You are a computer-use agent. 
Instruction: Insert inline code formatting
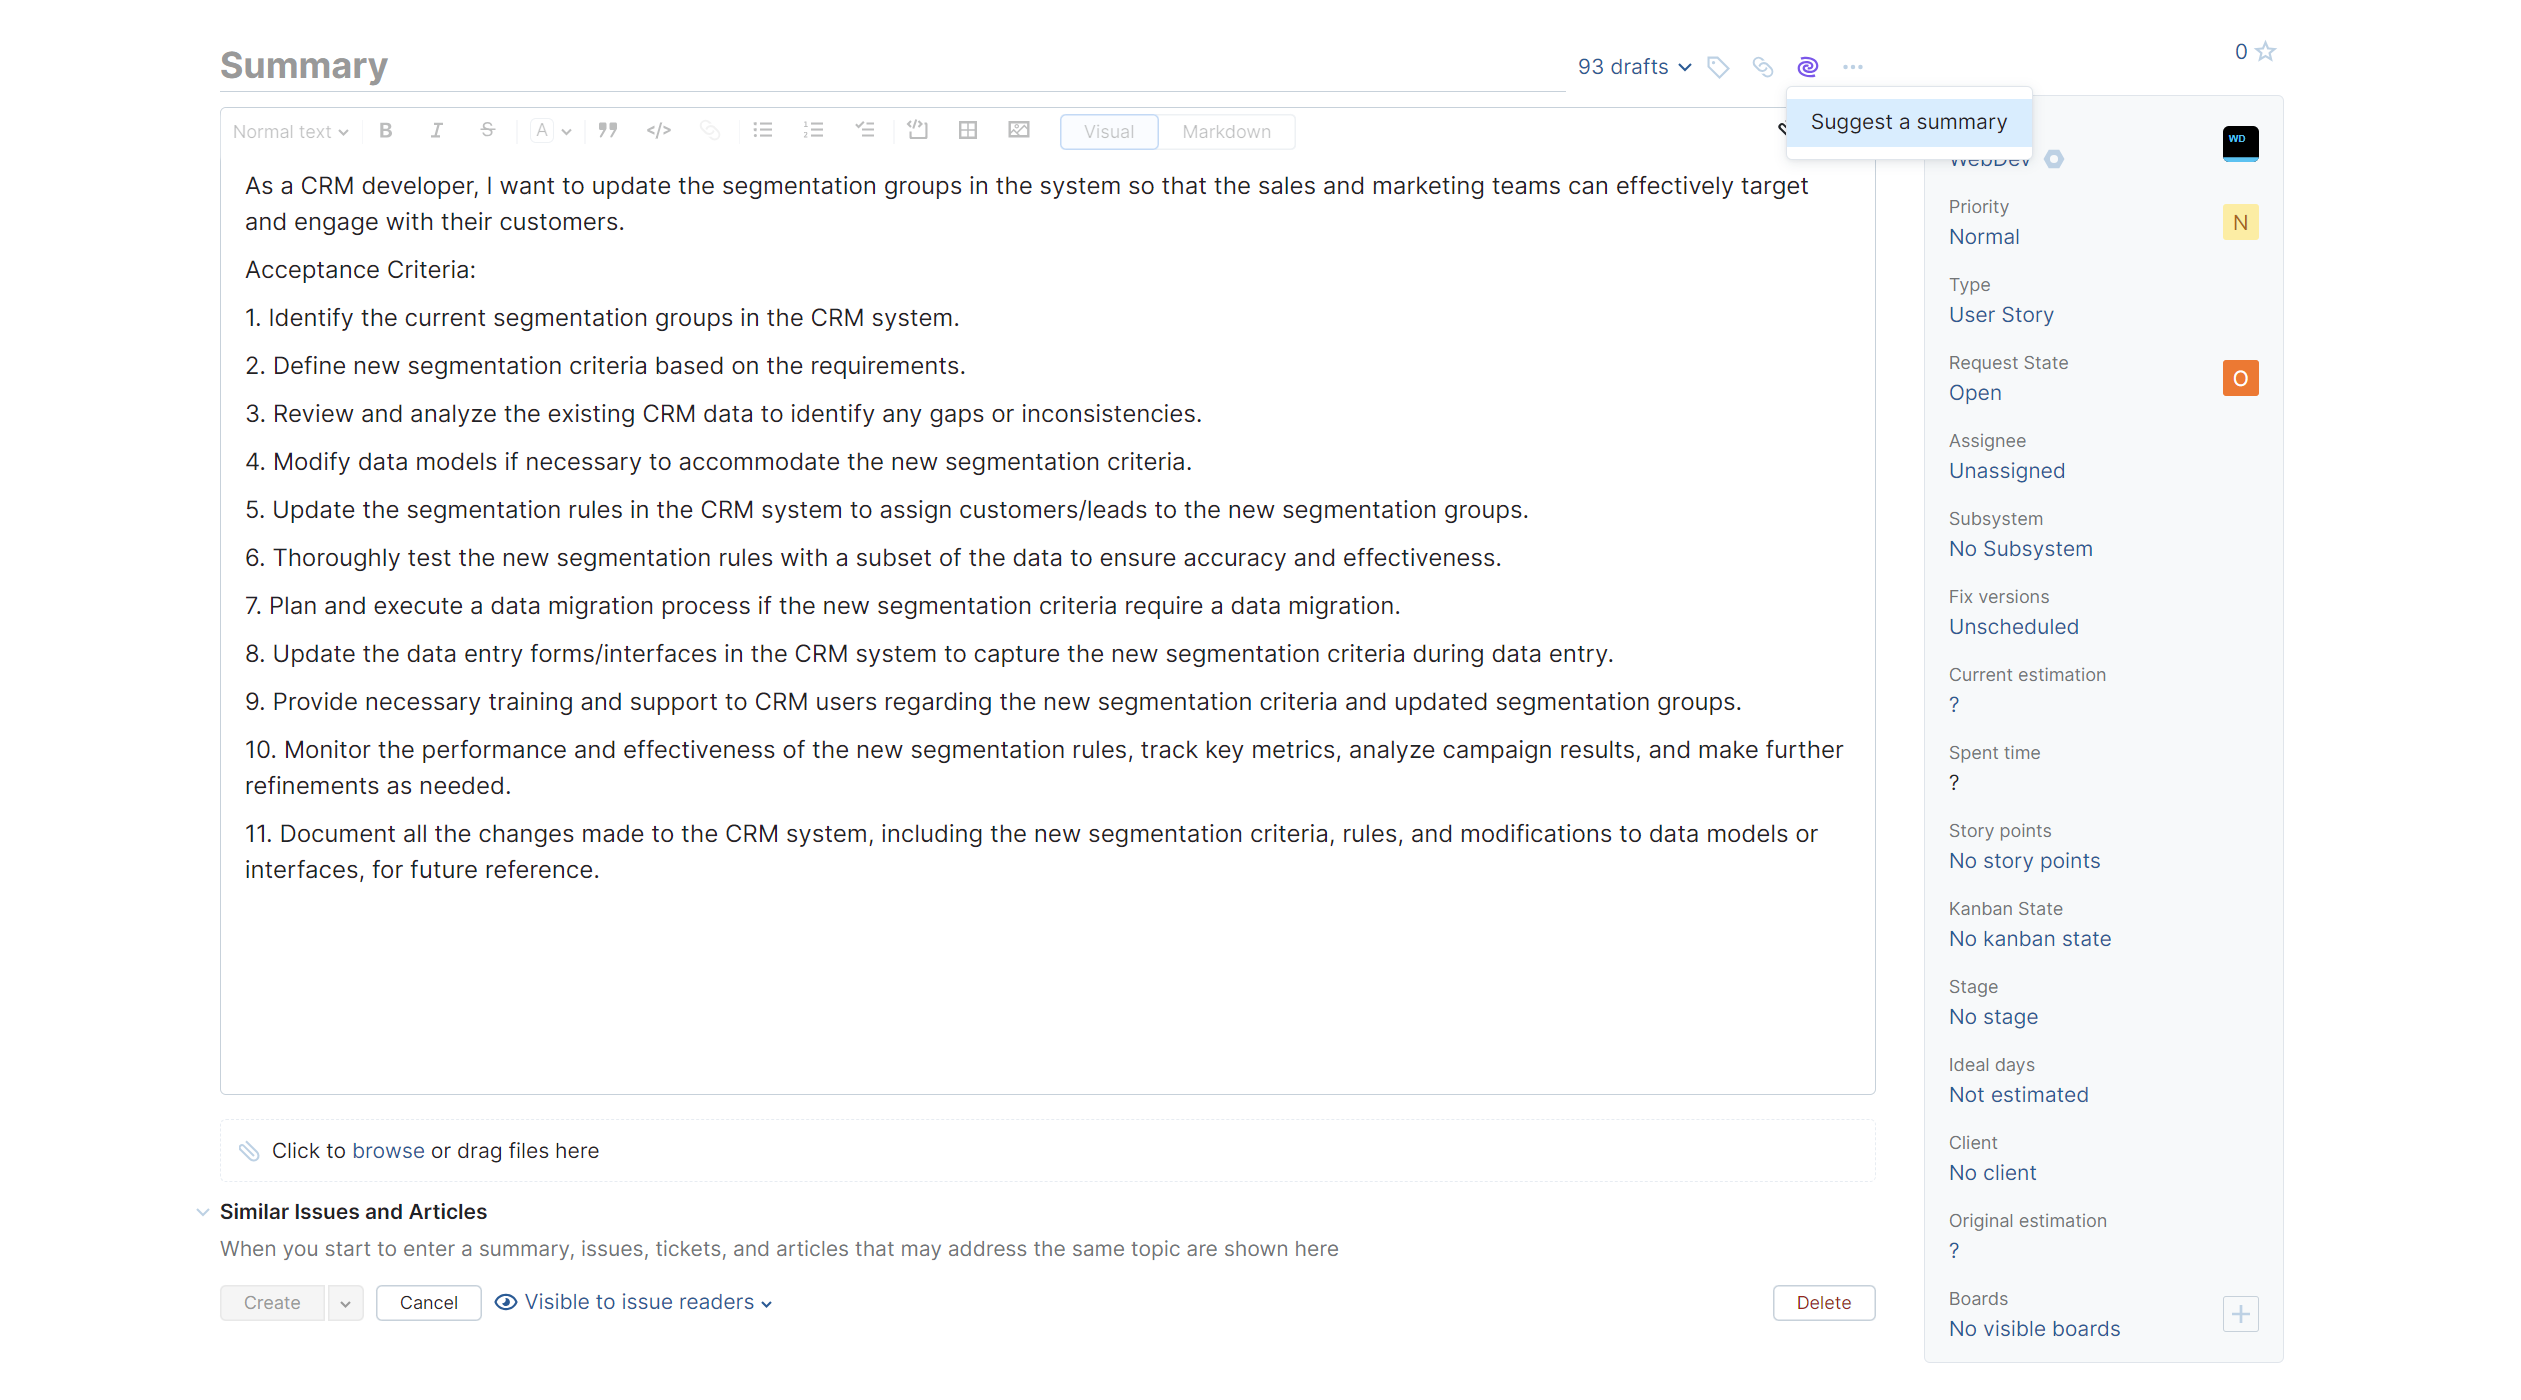point(658,131)
